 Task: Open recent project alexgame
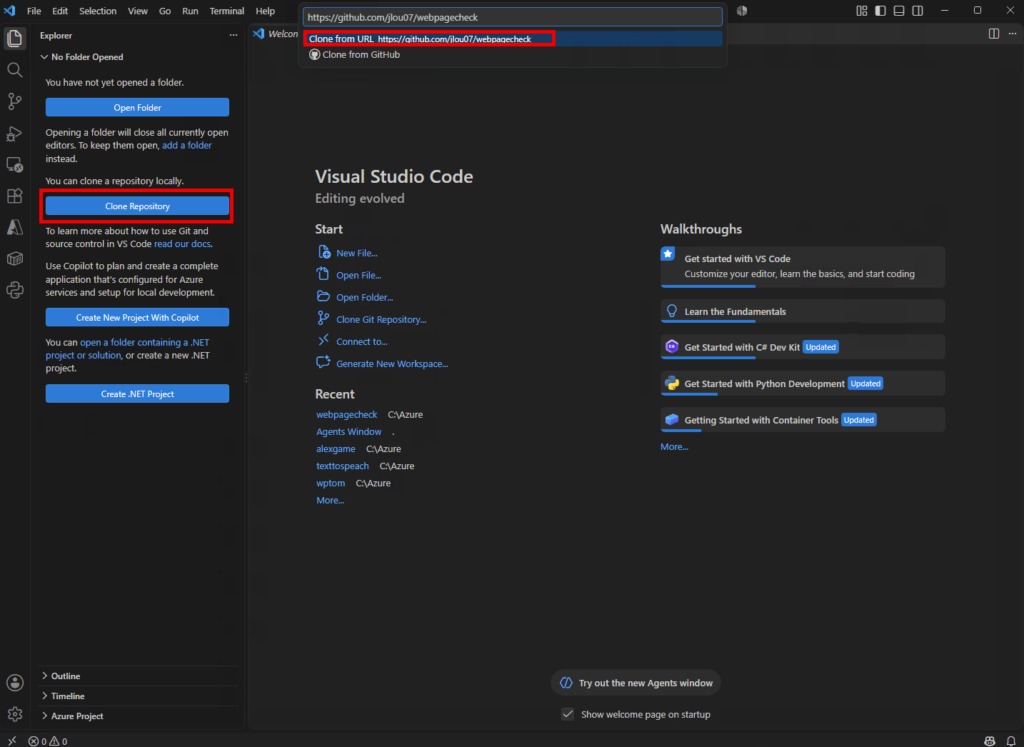point(336,449)
